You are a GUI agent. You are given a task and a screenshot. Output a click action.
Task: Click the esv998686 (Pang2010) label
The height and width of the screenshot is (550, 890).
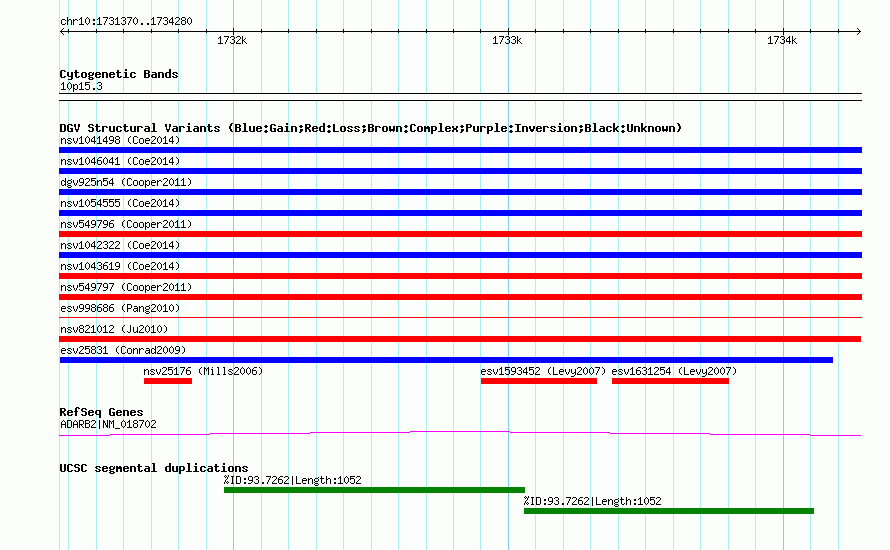[120, 308]
